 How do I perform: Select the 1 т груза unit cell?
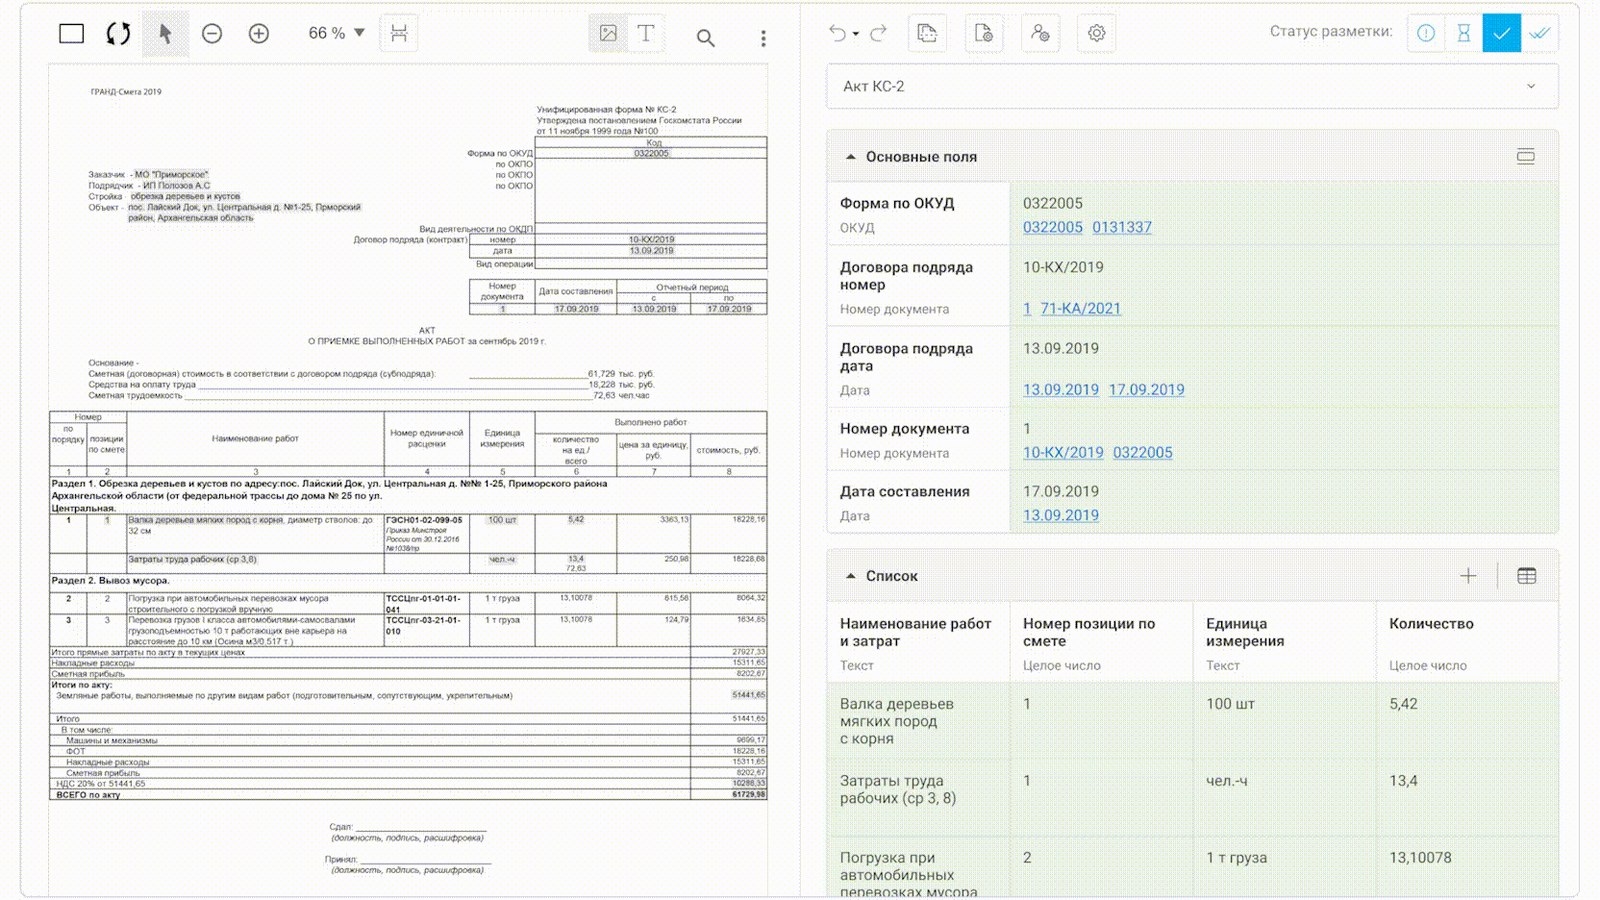coord(1284,866)
